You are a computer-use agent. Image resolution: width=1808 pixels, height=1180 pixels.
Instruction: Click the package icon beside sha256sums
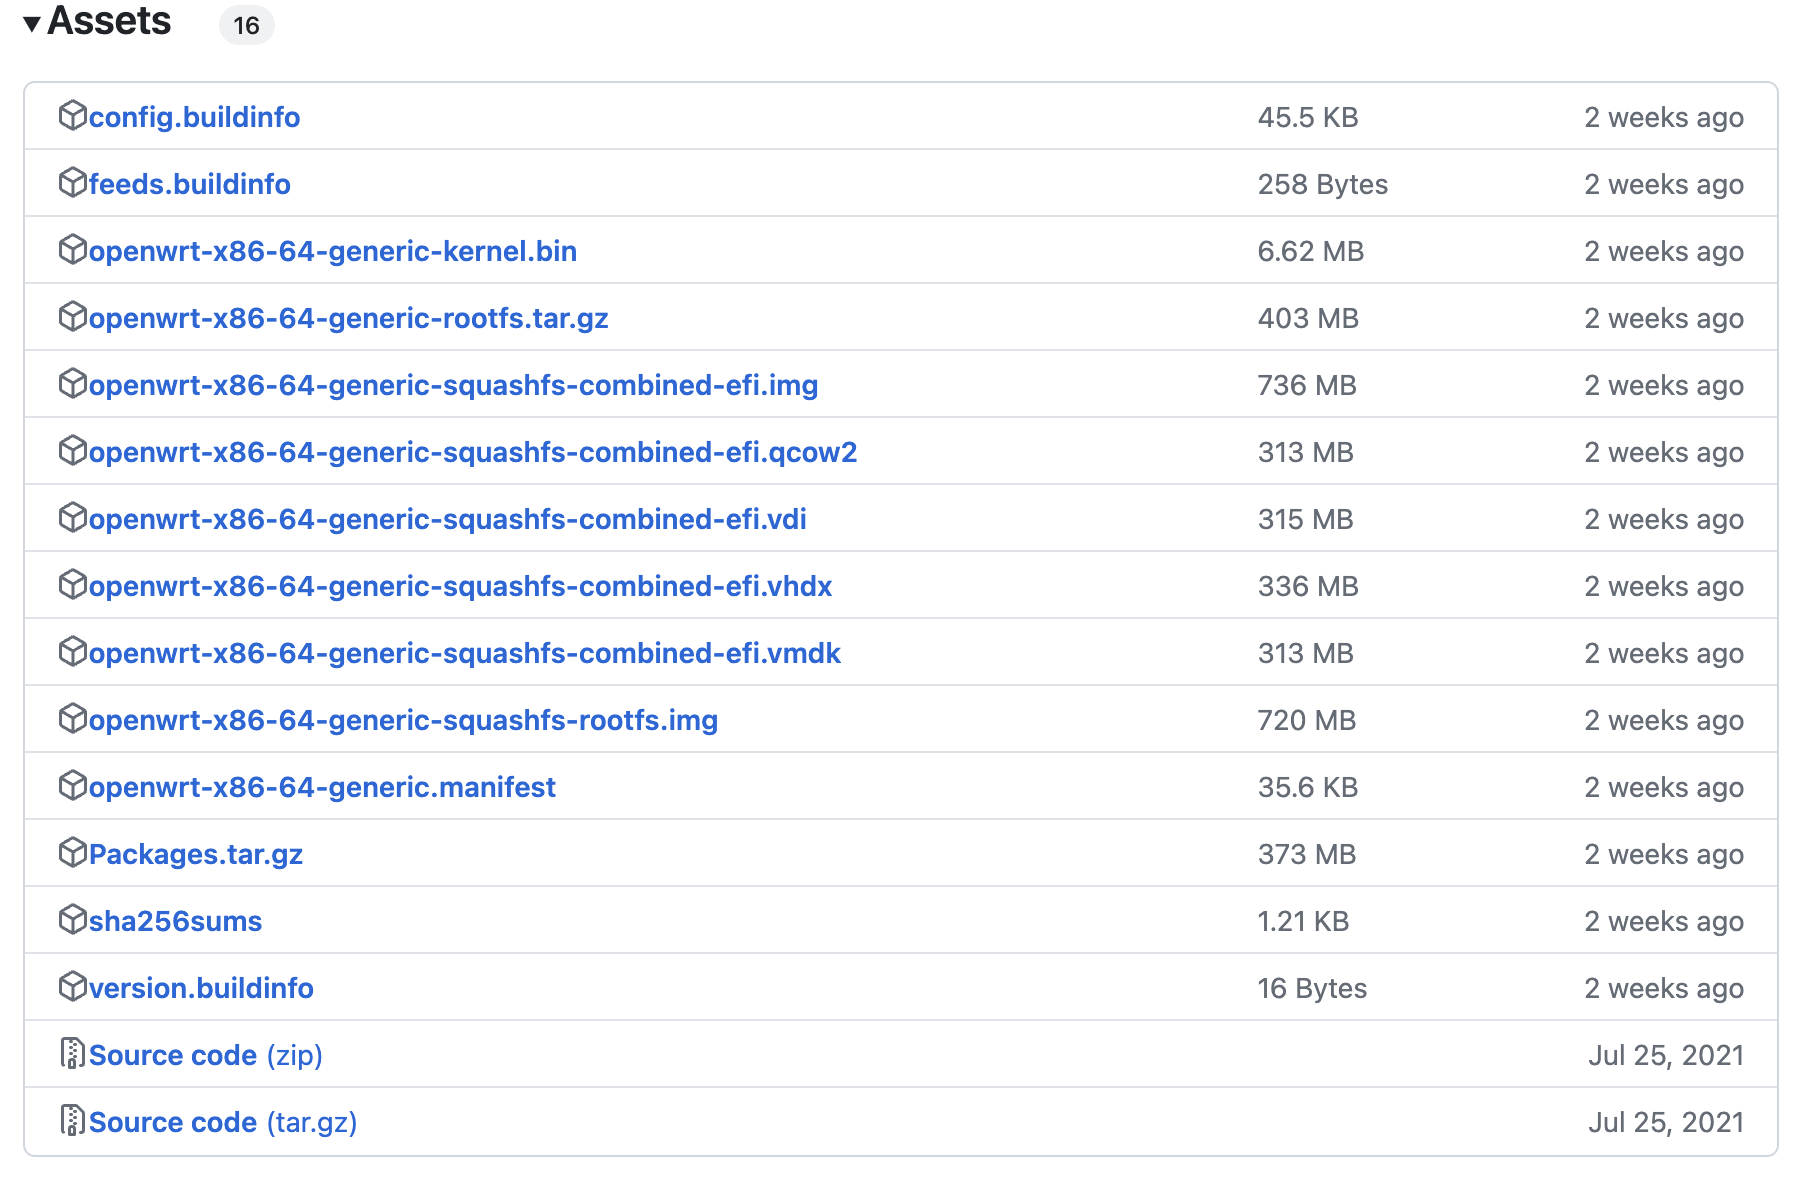(x=73, y=920)
